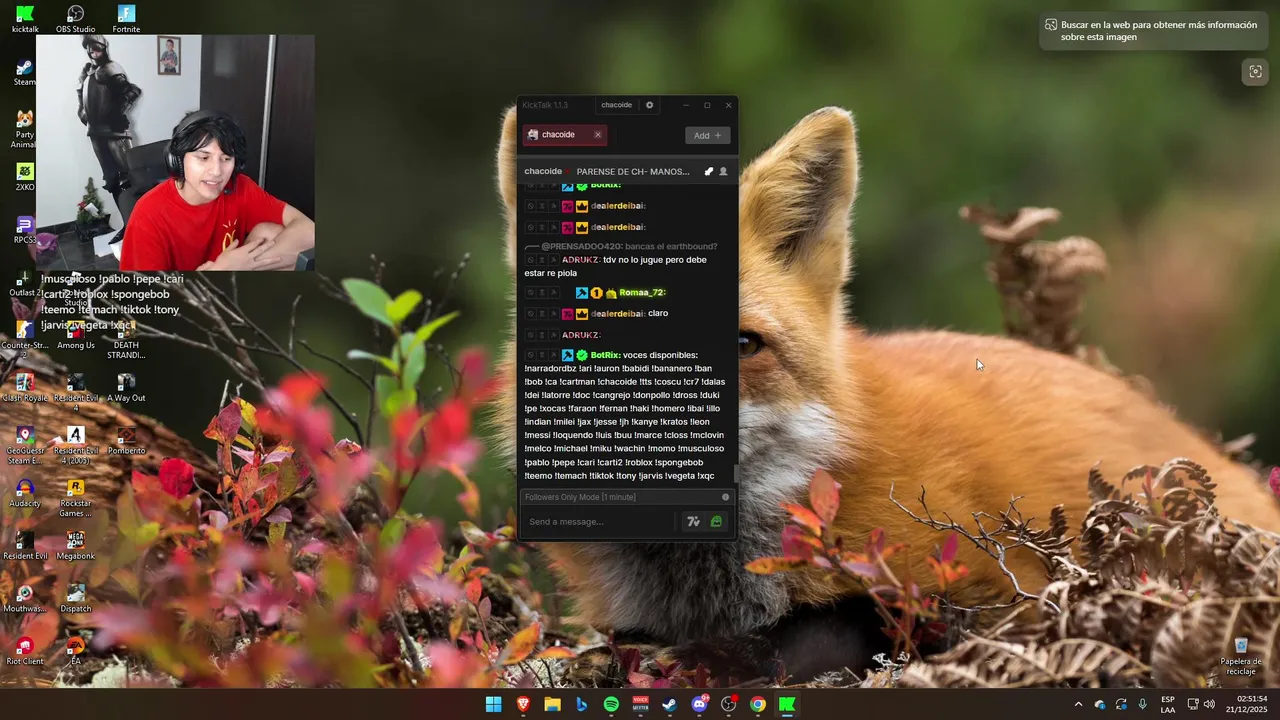Click ADRUKZ username on 'tdv no lo jugue' message
1280x720 pixels.
point(580,260)
